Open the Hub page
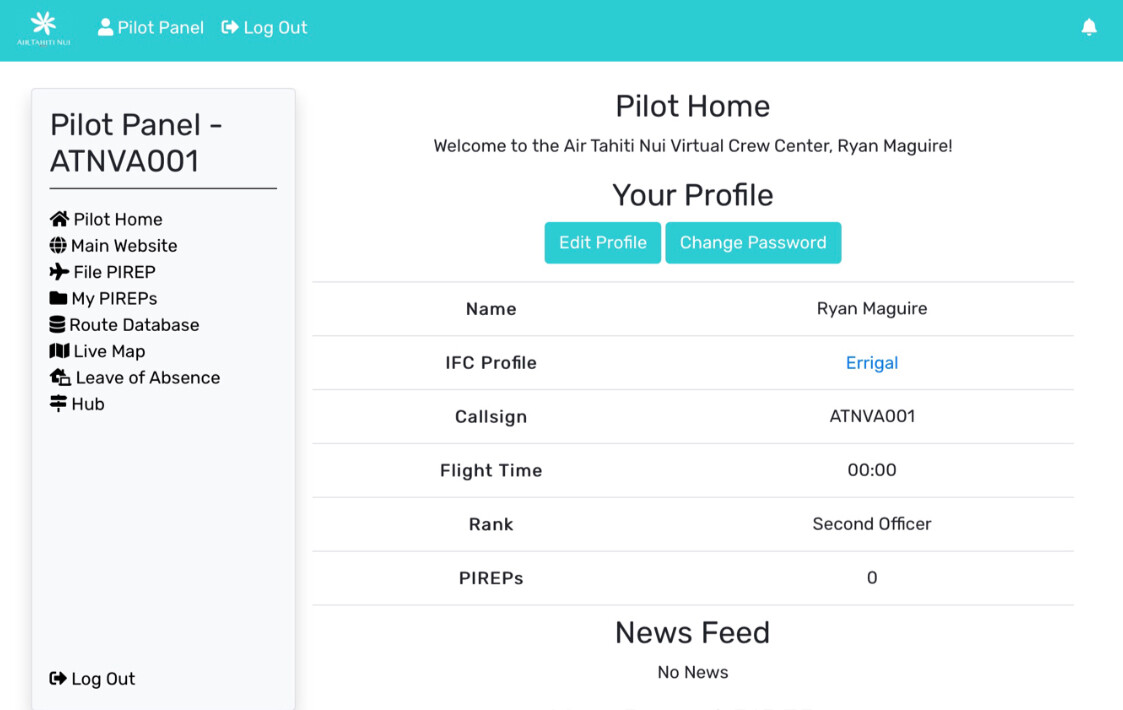This screenshot has height=710, width=1123. pos(77,404)
